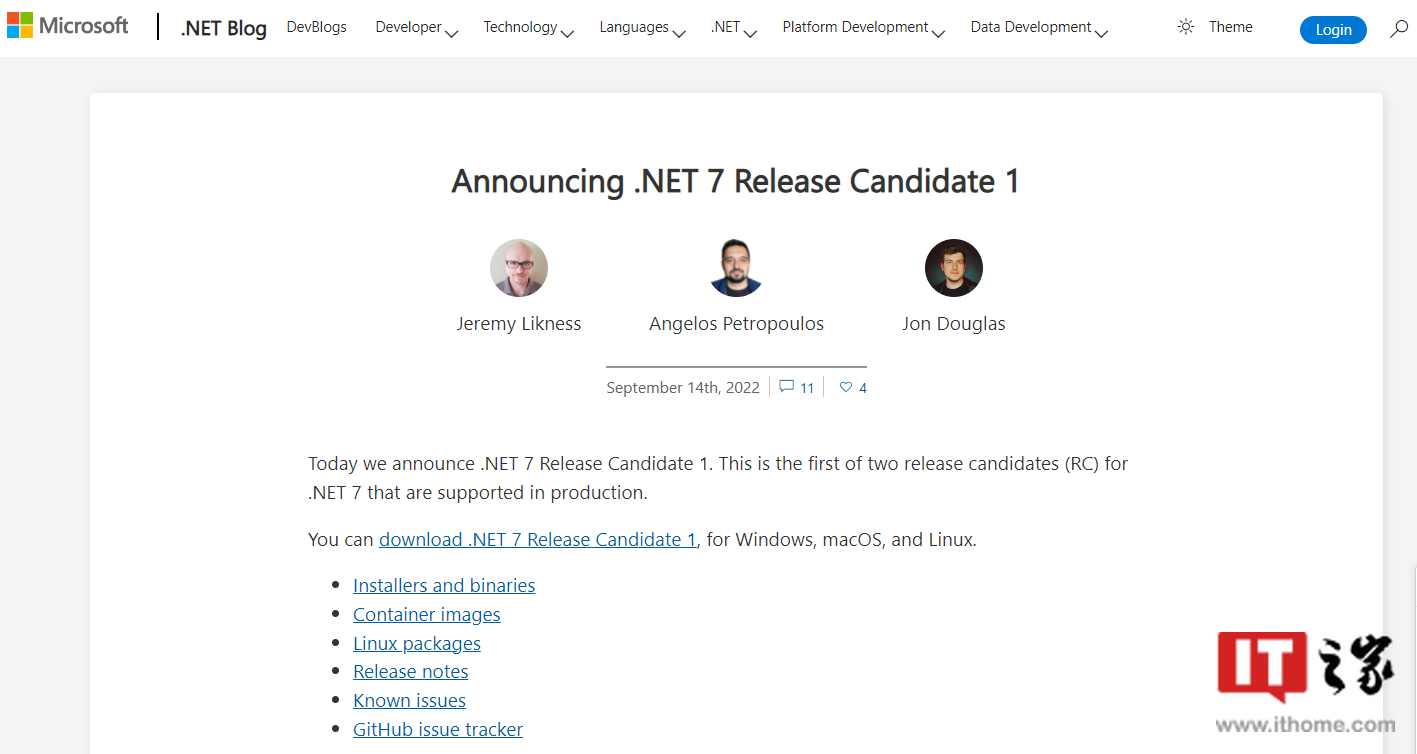Click the heart likes icon
Viewport: 1417px width, 754px height.
(x=846, y=387)
